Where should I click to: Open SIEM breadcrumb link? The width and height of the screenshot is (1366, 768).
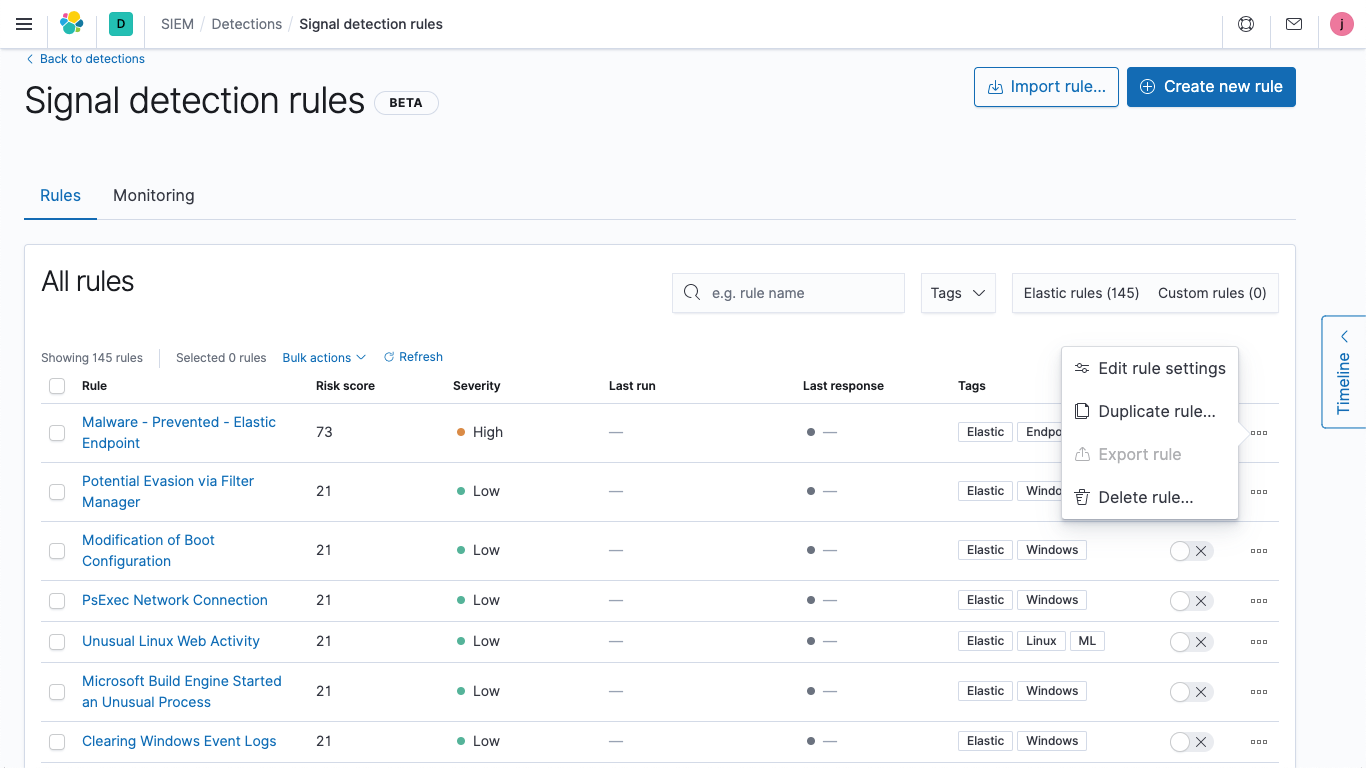tap(177, 24)
